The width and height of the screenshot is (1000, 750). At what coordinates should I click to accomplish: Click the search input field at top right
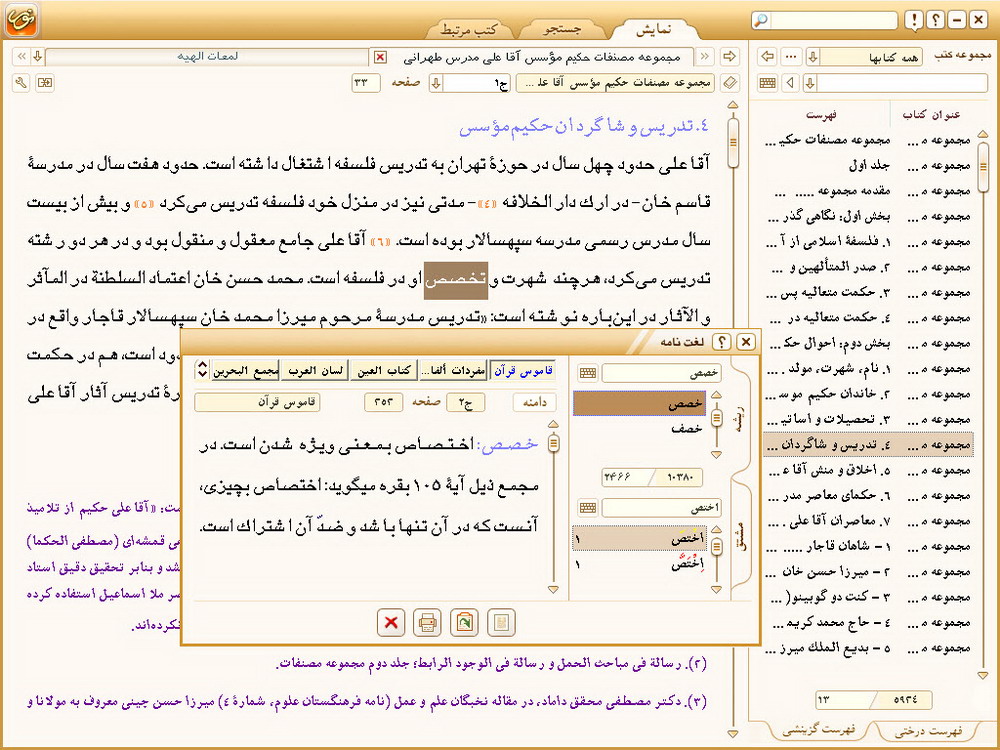(833, 20)
